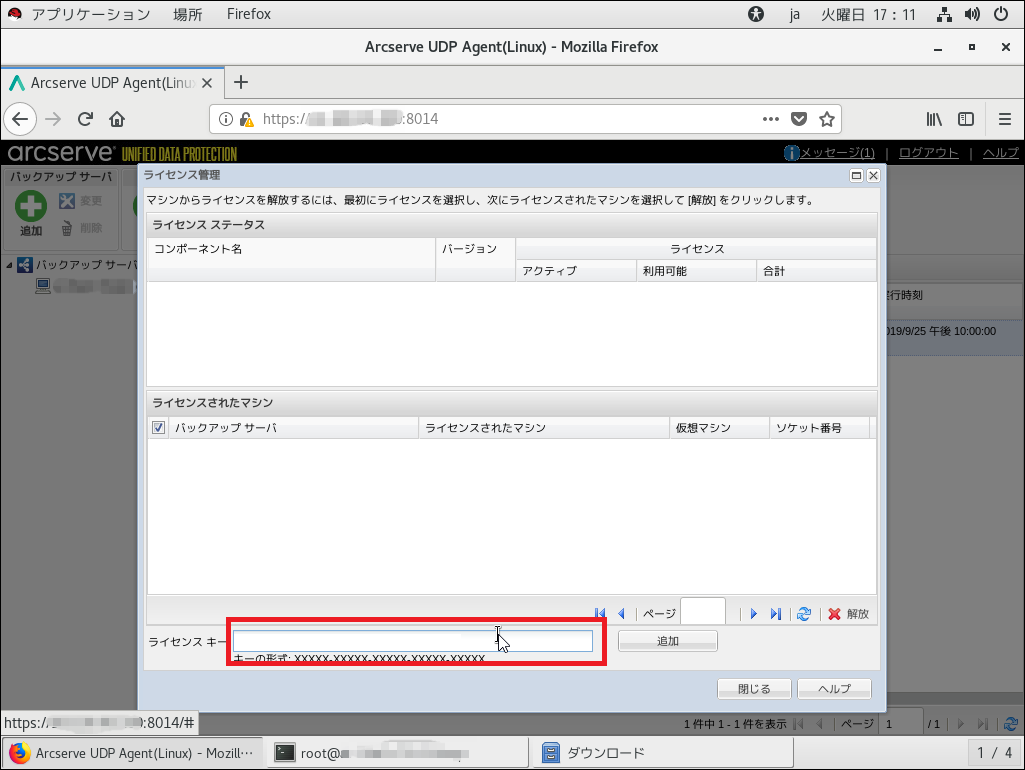Collapse the バックアップ サーバ tree node
This screenshot has height=770, width=1025.
(9, 265)
